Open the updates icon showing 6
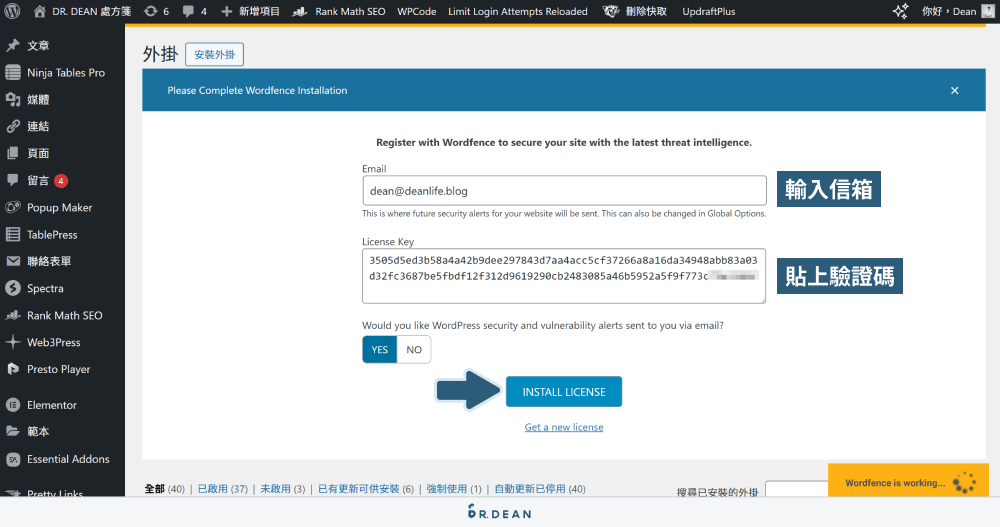Screen dimensions: 1000x527 pyautogui.click(x=151, y=11)
